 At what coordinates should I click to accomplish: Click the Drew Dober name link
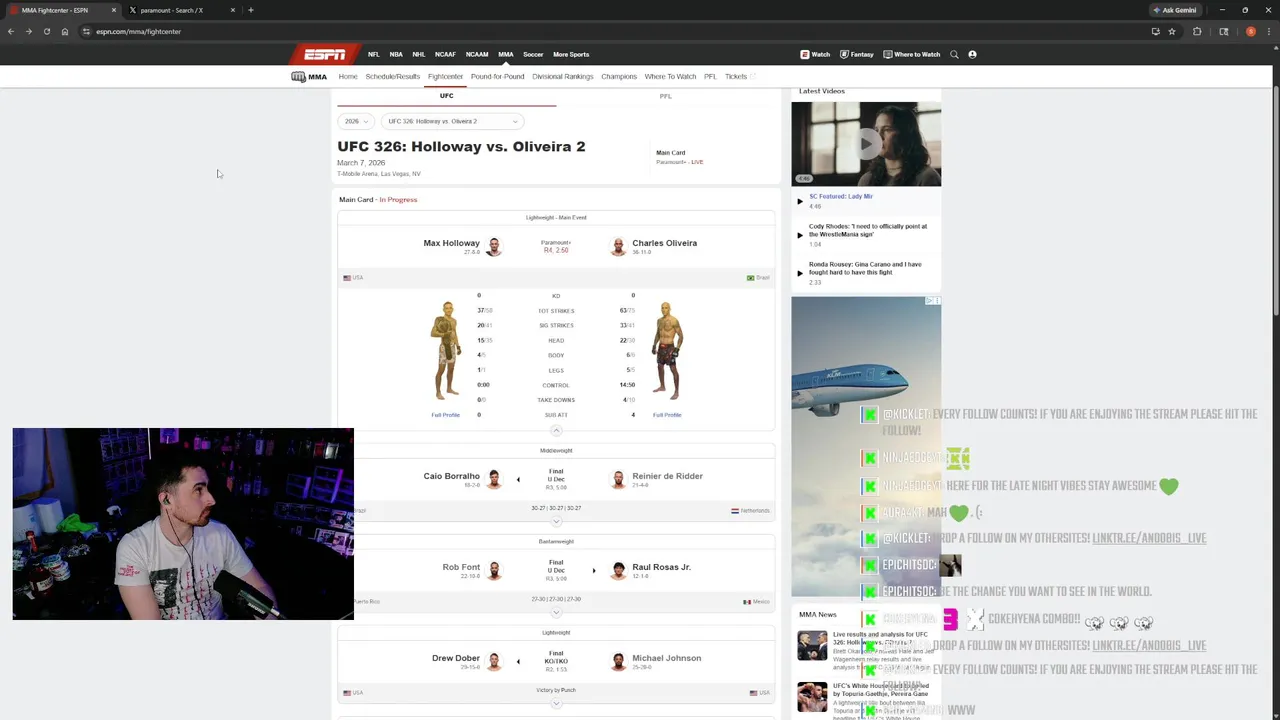456,658
